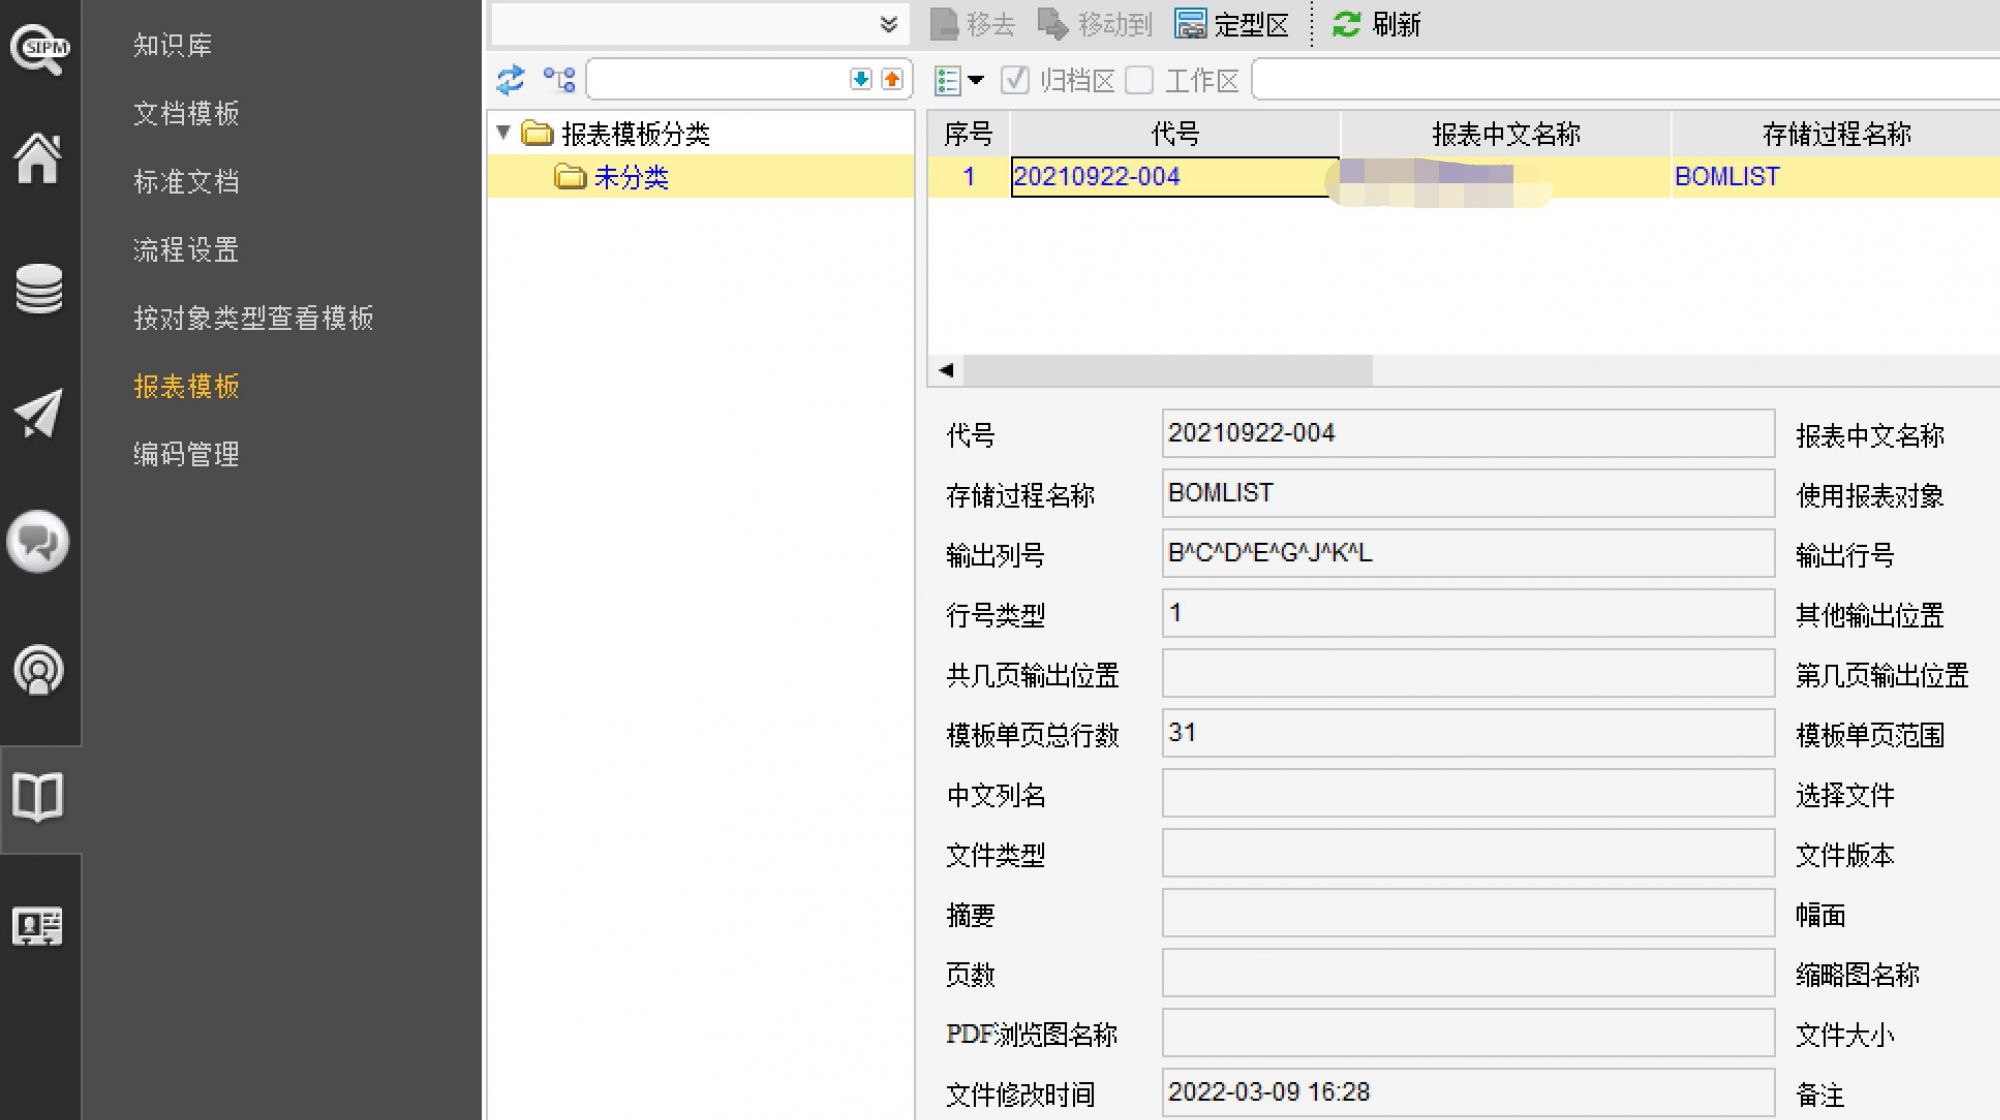Click the green 刷新 button
Image resolution: width=2000 pixels, height=1120 pixels.
[x=1377, y=24]
